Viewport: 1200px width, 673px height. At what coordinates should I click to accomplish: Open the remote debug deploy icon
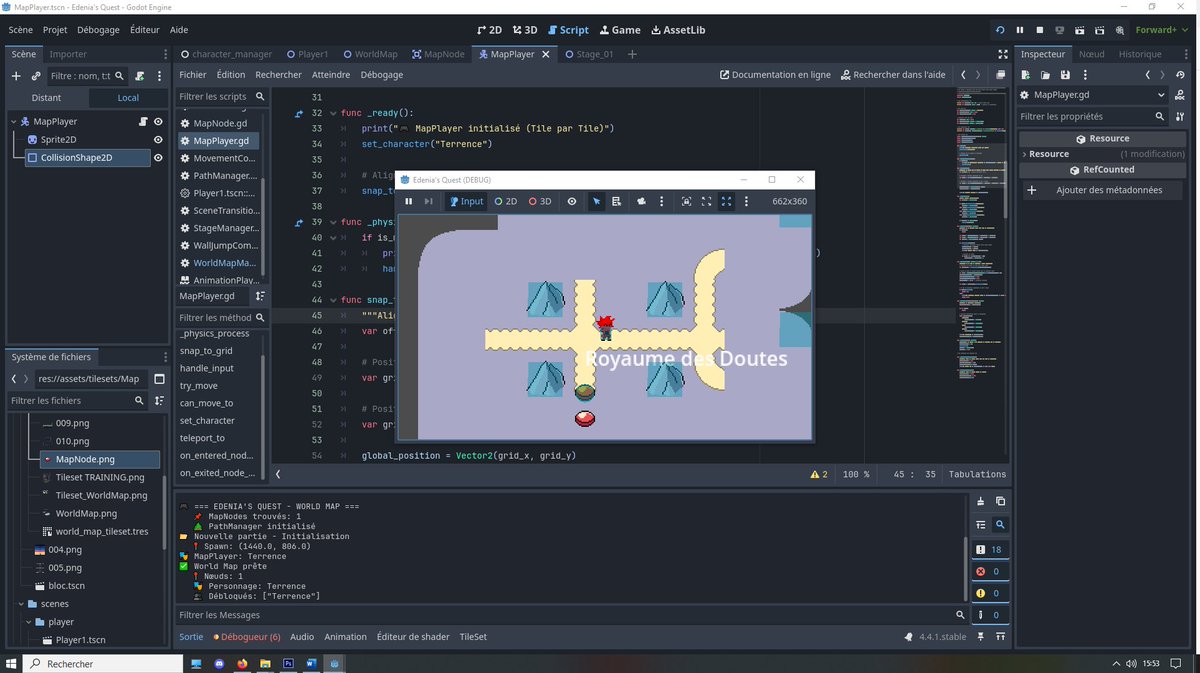[x=1060, y=30]
